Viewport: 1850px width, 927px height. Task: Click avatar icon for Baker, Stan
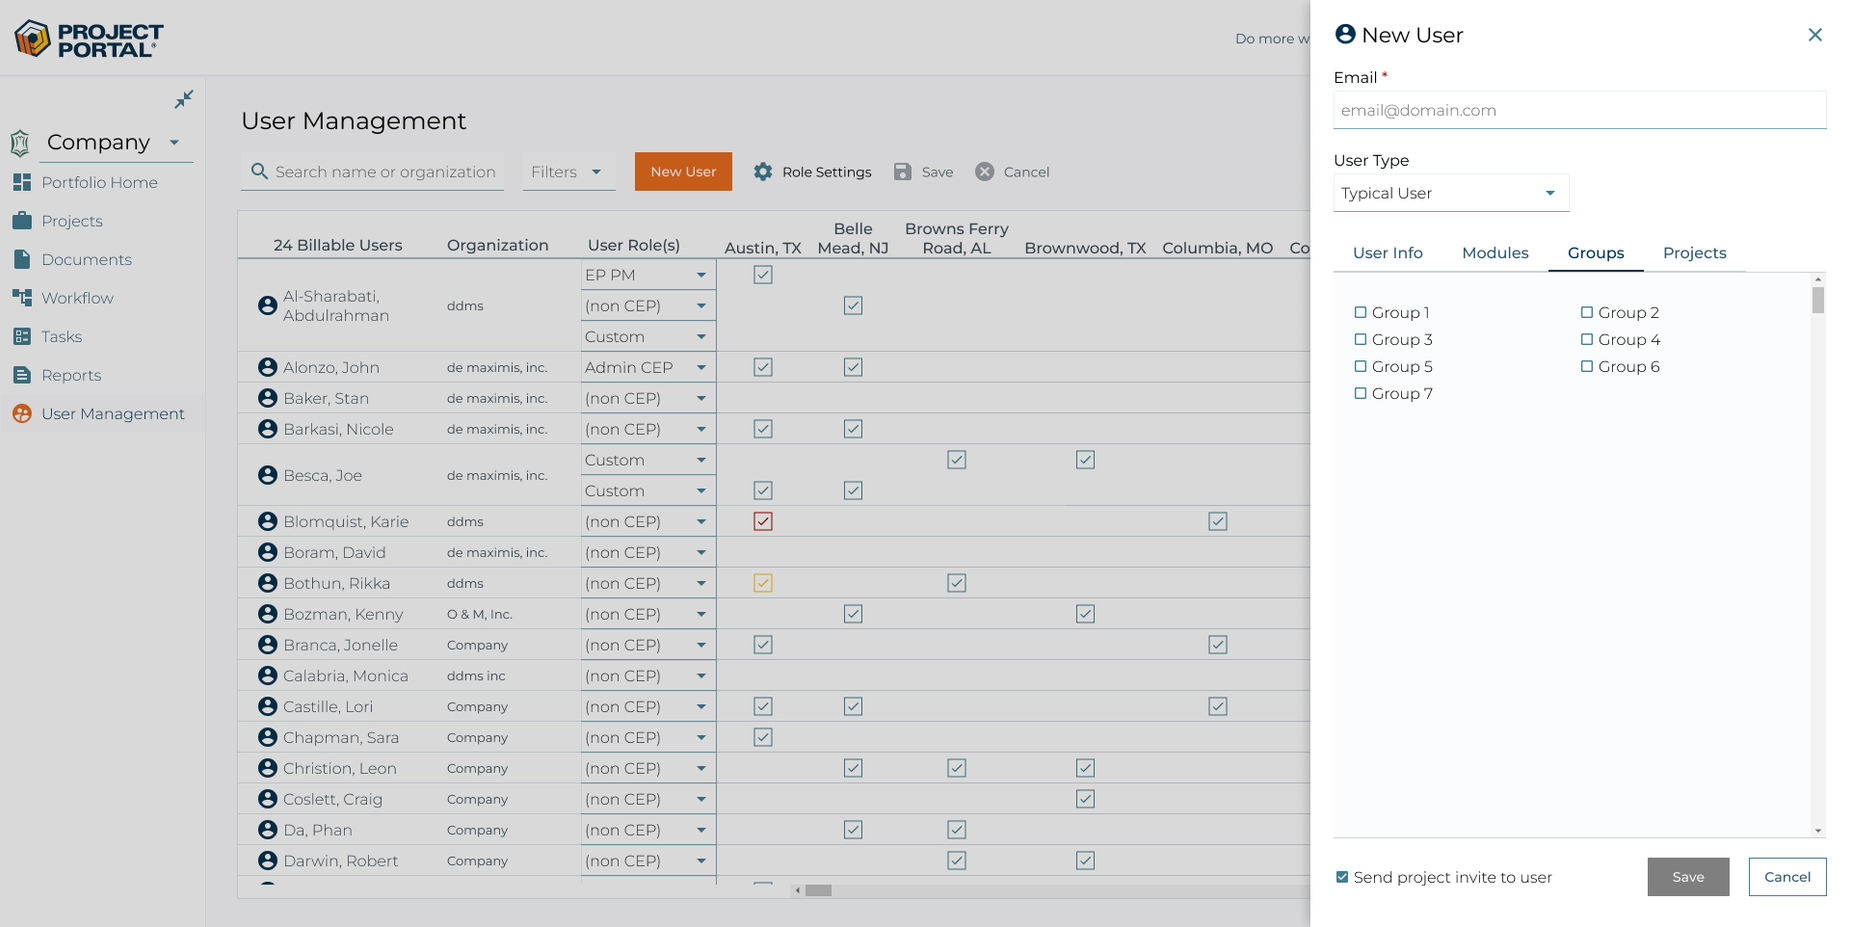point(267,398)
